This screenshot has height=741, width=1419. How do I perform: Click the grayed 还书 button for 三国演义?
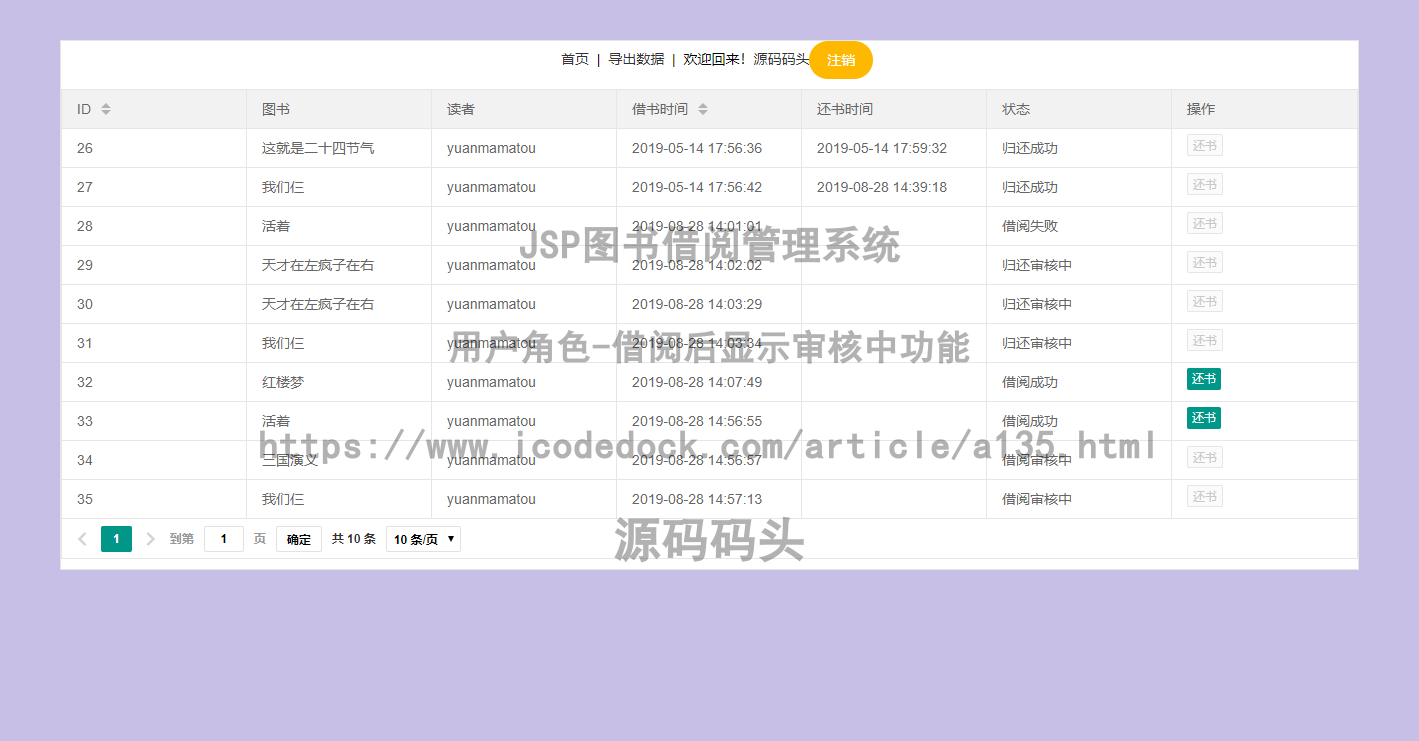pyautogui.click(x=1204, y=456)
